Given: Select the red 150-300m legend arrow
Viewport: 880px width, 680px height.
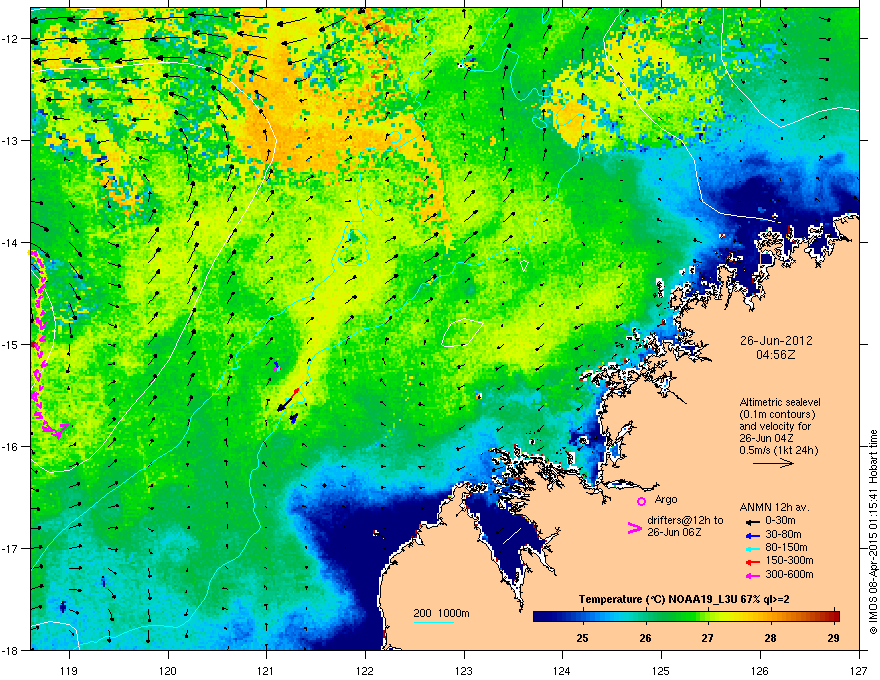Looking at the screenshot, I should (x=752, y=562).
